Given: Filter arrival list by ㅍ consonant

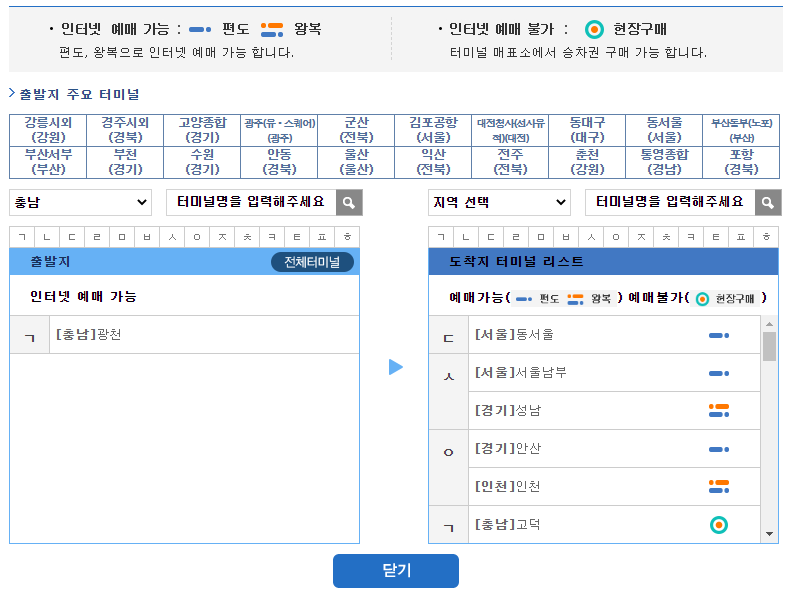Looking at the screenshot, I should click(741, 237).
